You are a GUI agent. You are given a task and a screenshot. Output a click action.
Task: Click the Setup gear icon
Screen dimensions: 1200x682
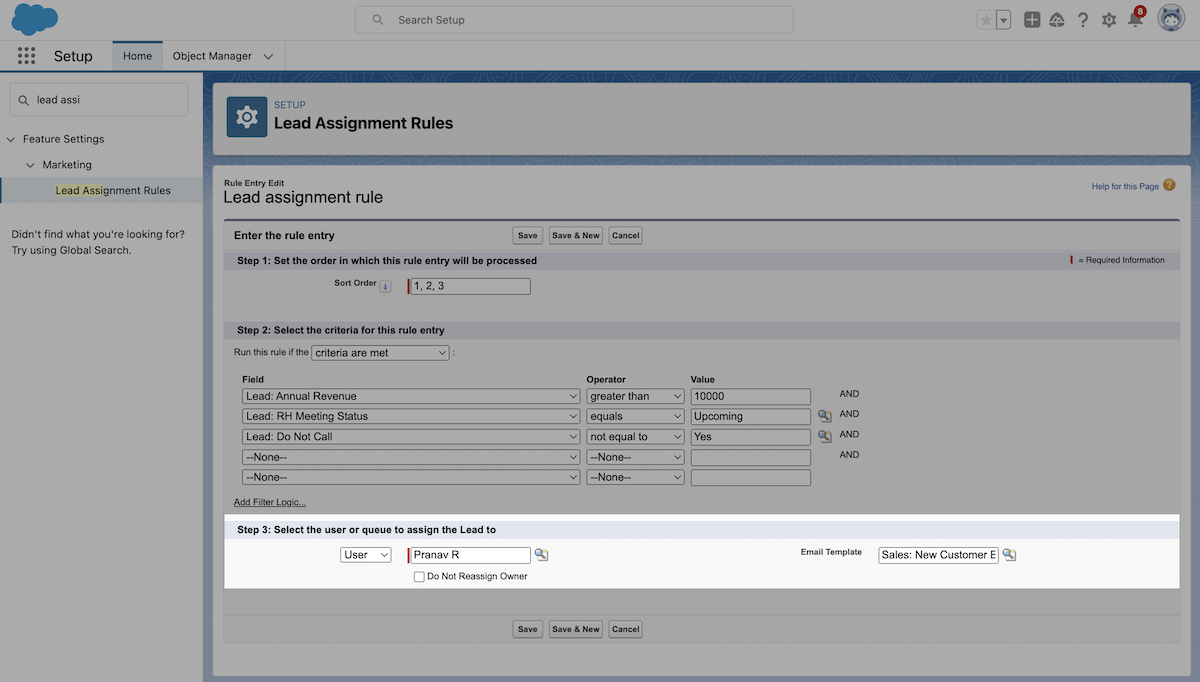pyautogui.click(x=1108, y=19)
